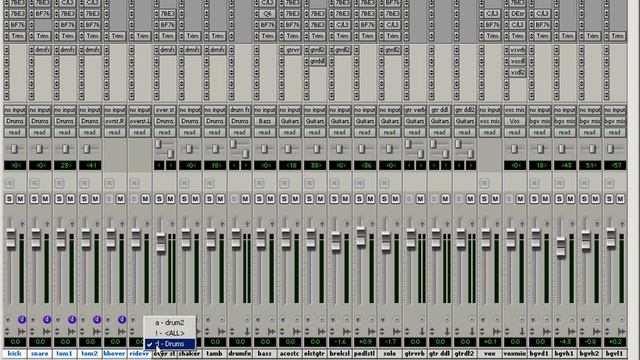Click the double-arrow track type icon on bgvl1

622,331
